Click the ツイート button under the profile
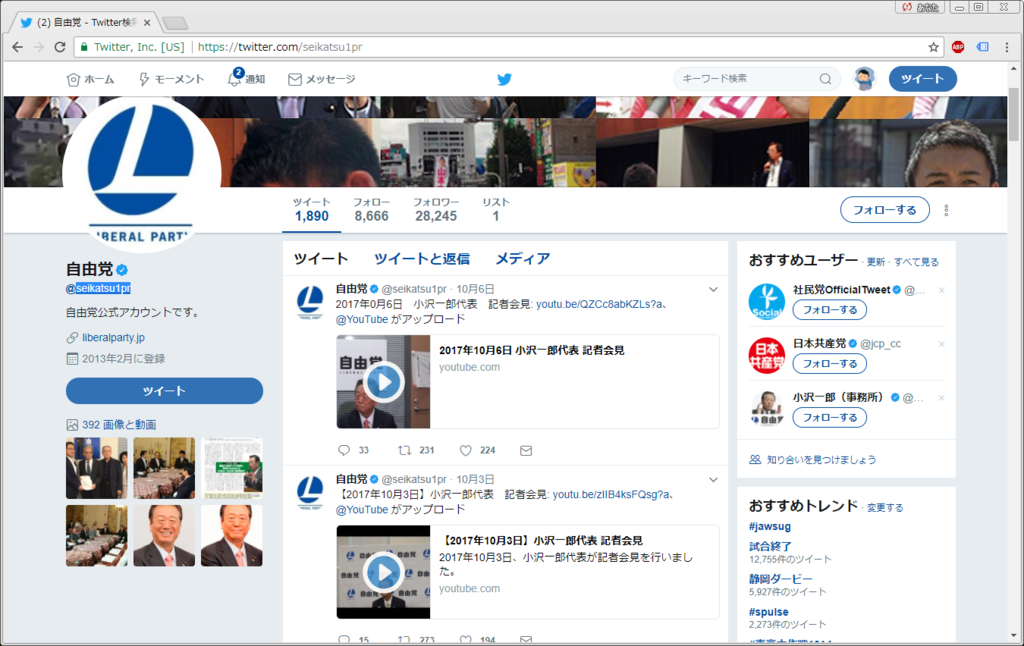The width and height of the screenshot is (1024, 646). pos(165,391)
